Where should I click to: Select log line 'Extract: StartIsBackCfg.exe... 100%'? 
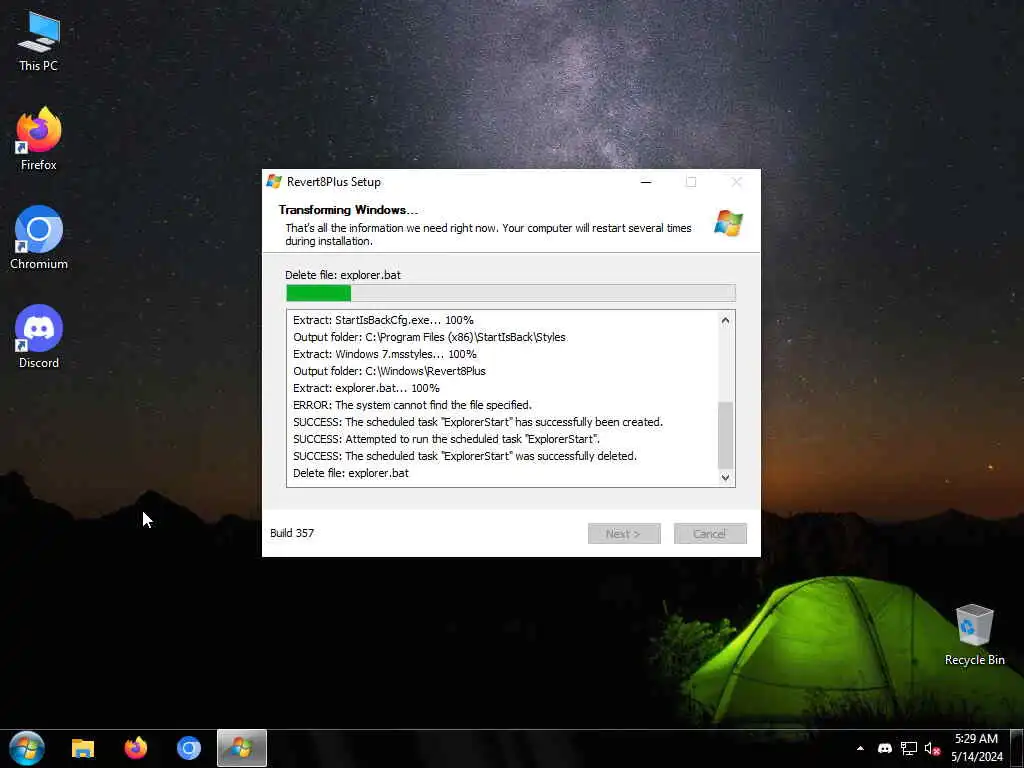click(x=383, y=320)
